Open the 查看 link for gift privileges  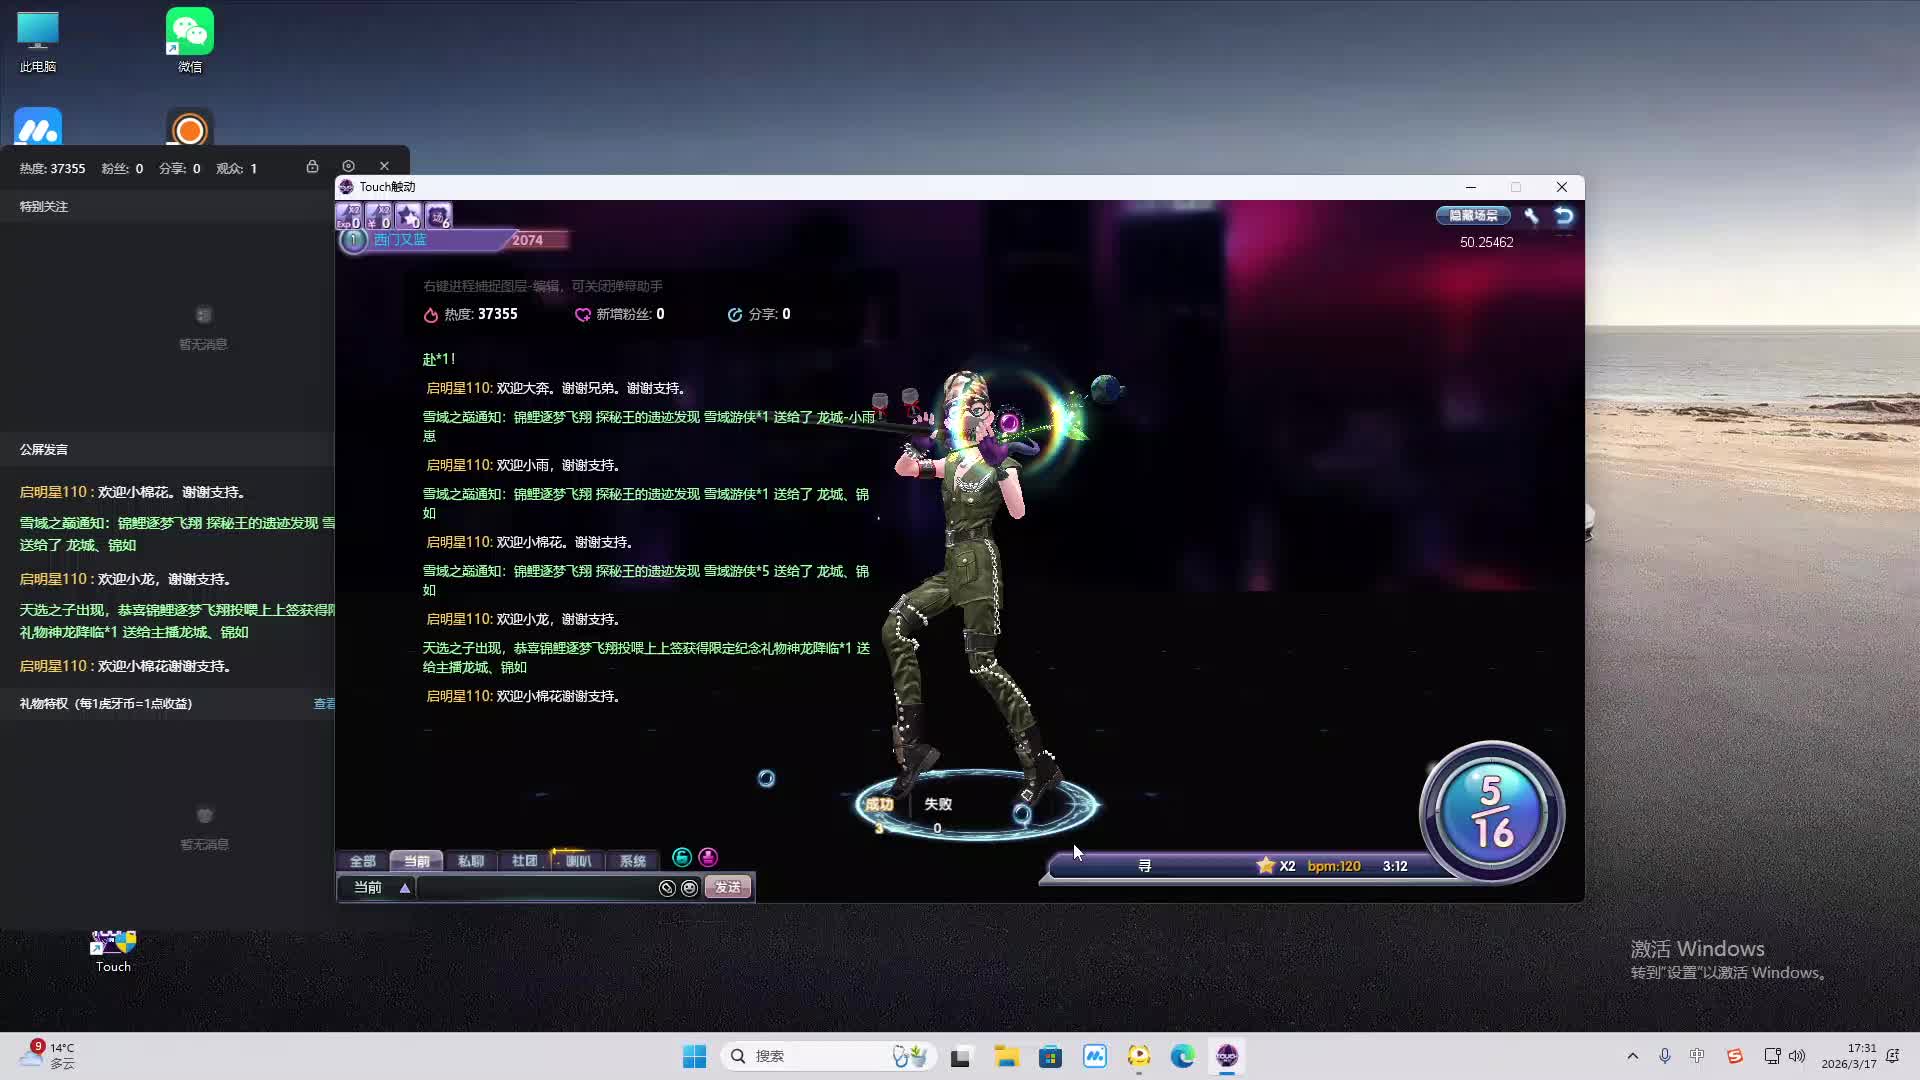(324, 704)
